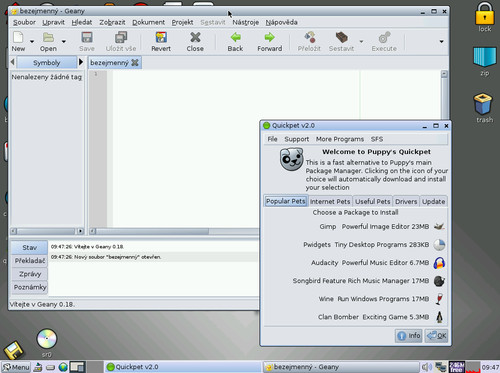Screen dimensions: 500x373
Task: Click the Clan Bomber penguin icon
Action: 440,317
